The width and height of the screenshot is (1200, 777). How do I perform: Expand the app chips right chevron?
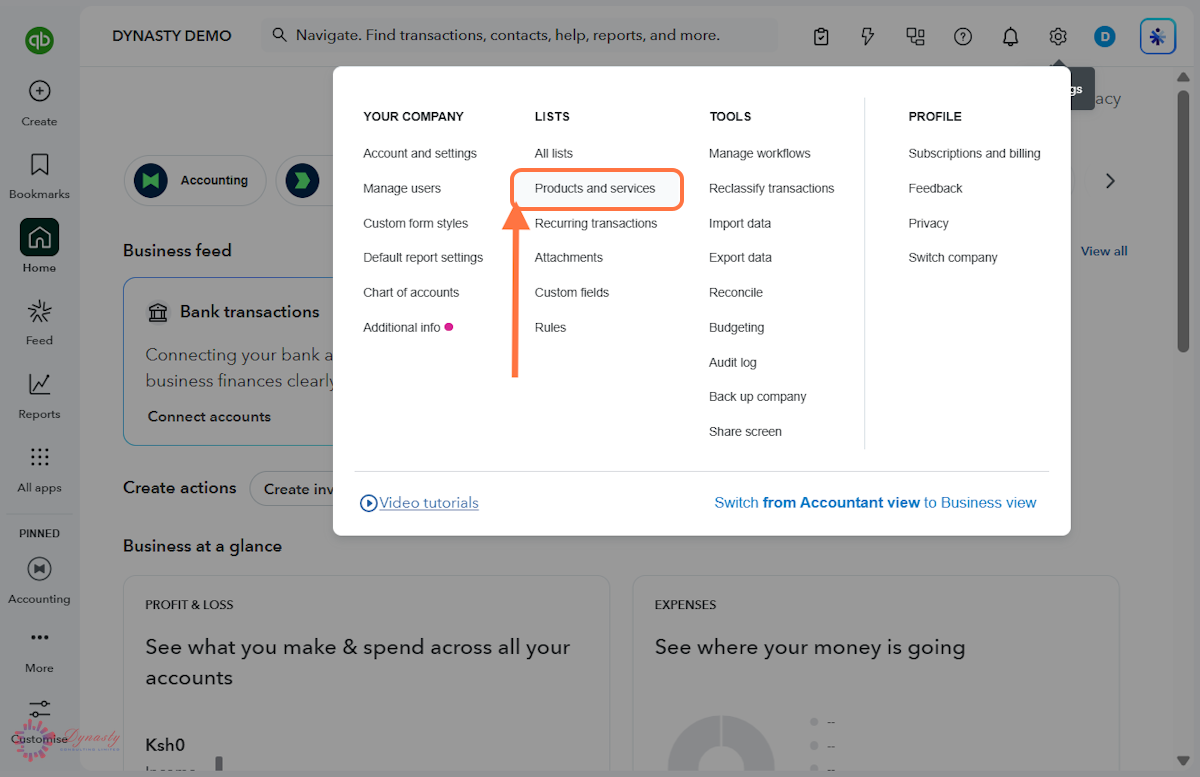(x=1110, y=181)
